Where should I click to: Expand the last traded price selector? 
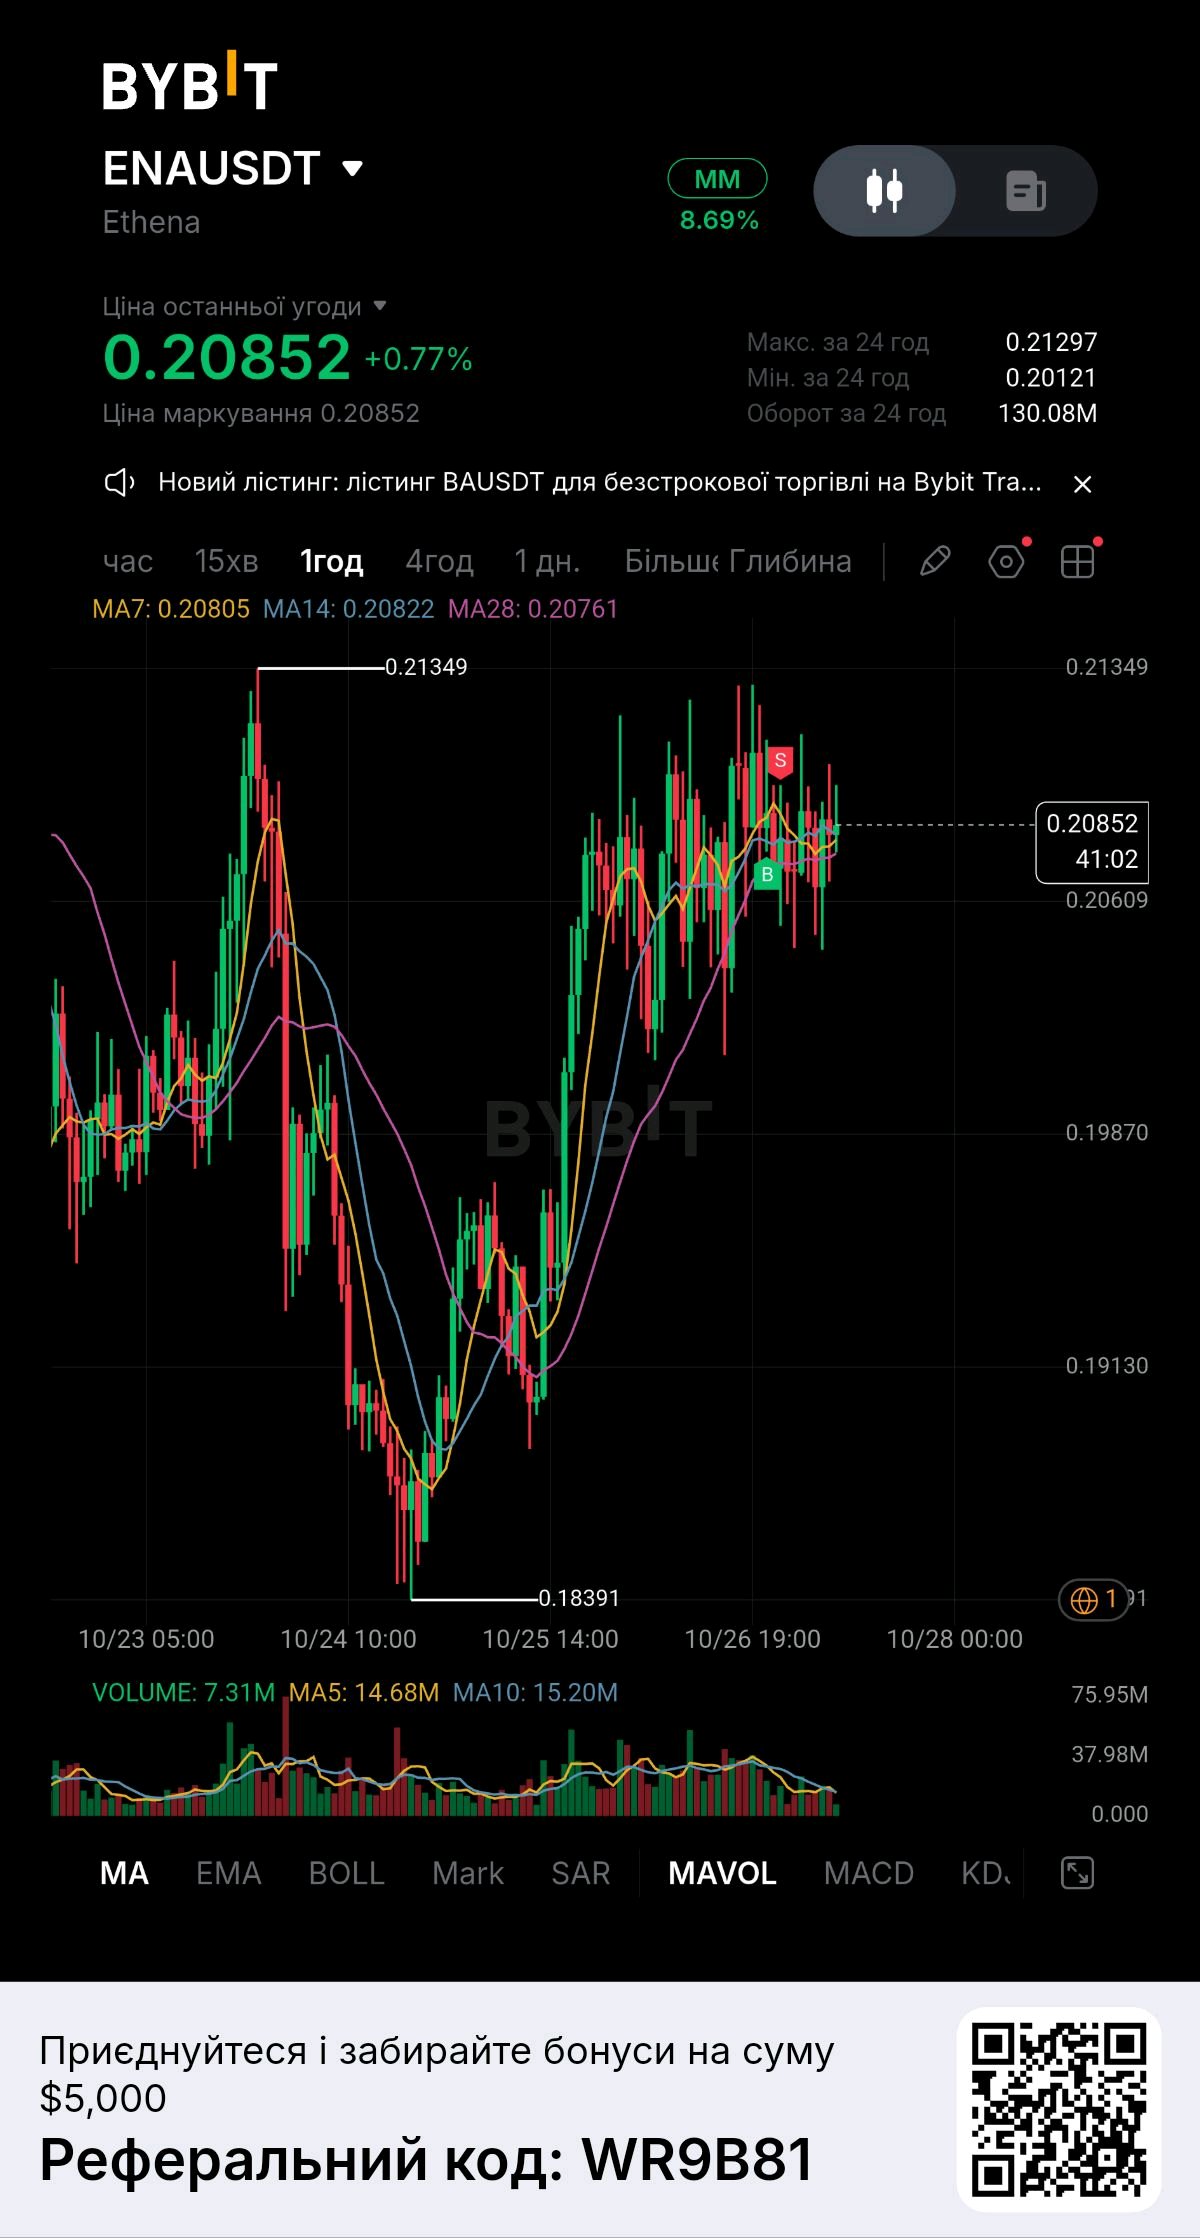[244, 306]
